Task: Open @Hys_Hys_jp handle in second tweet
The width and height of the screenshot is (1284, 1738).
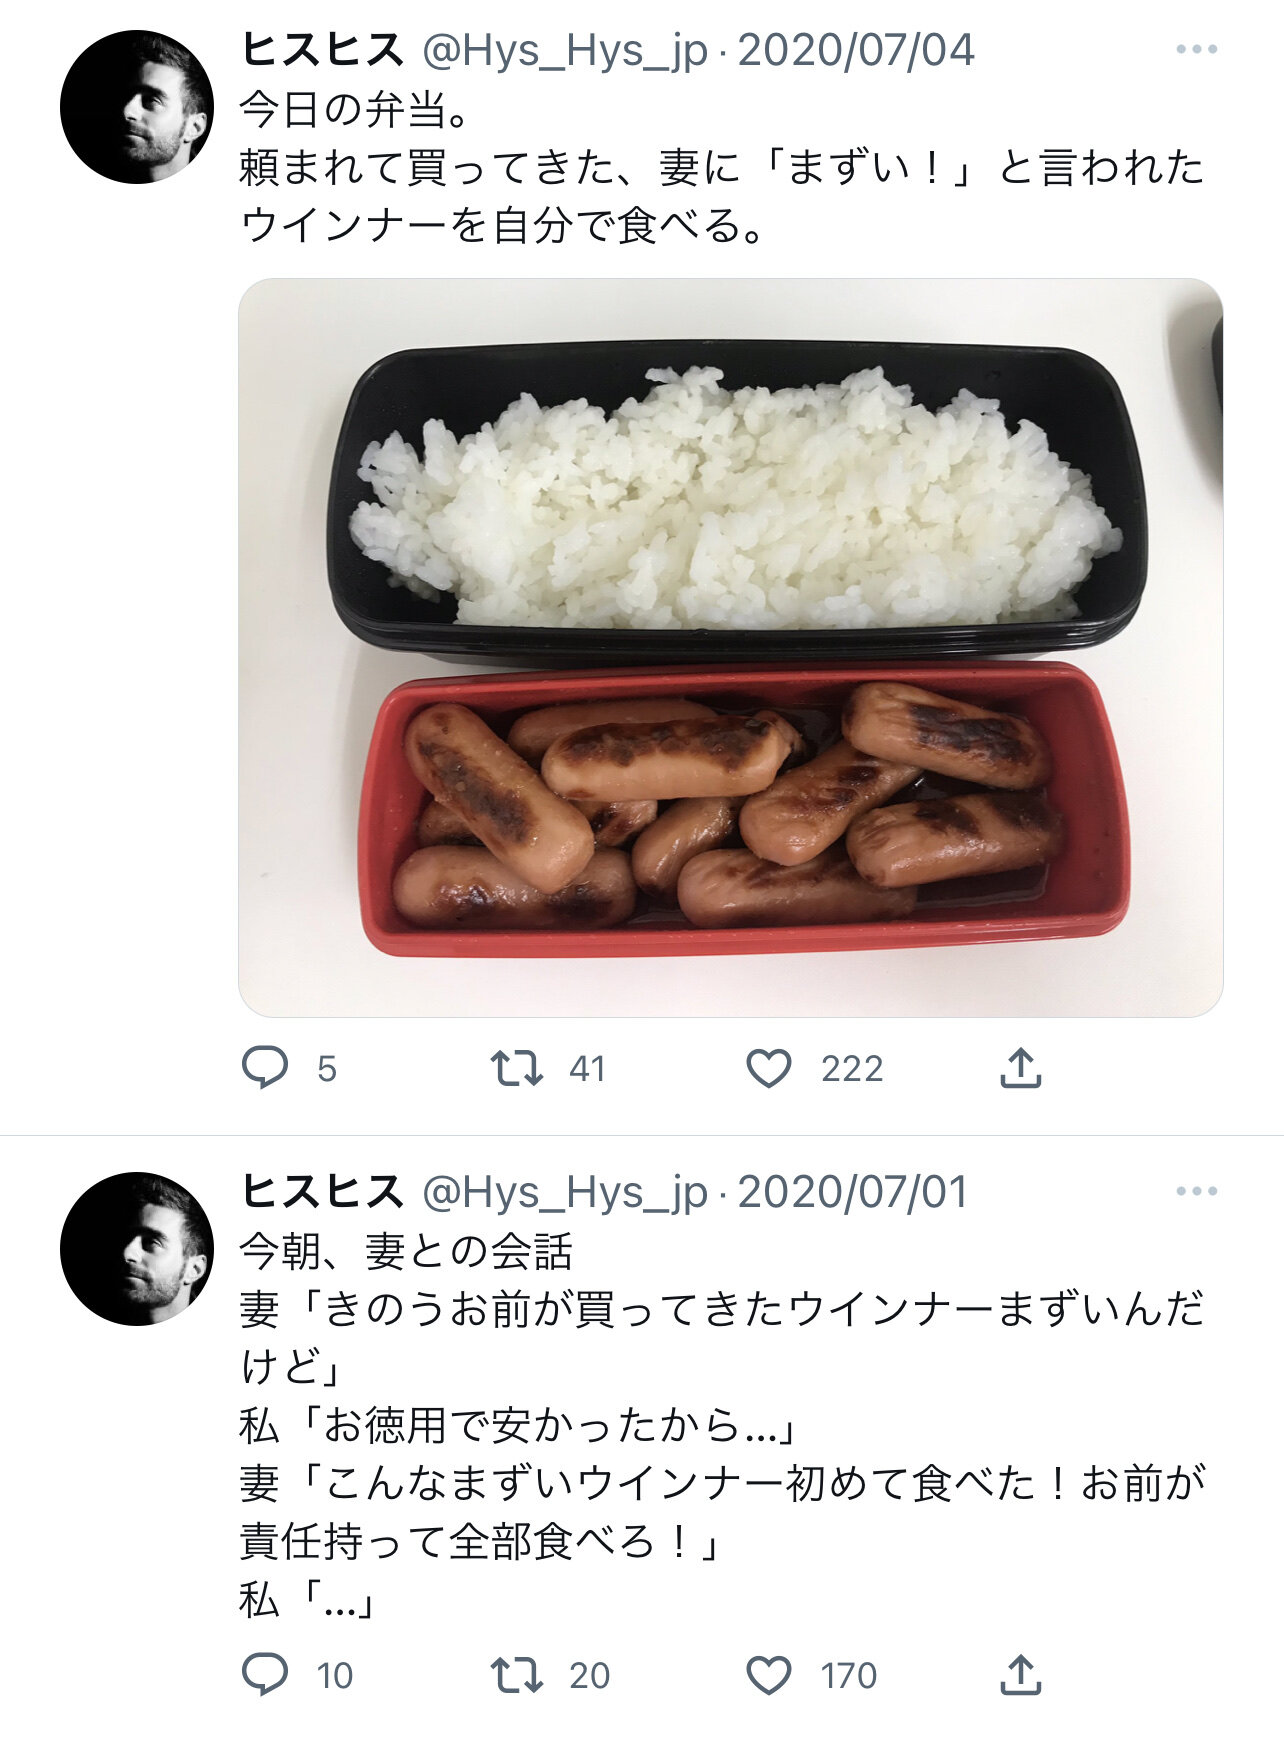Action: (x=565, y=1192)
